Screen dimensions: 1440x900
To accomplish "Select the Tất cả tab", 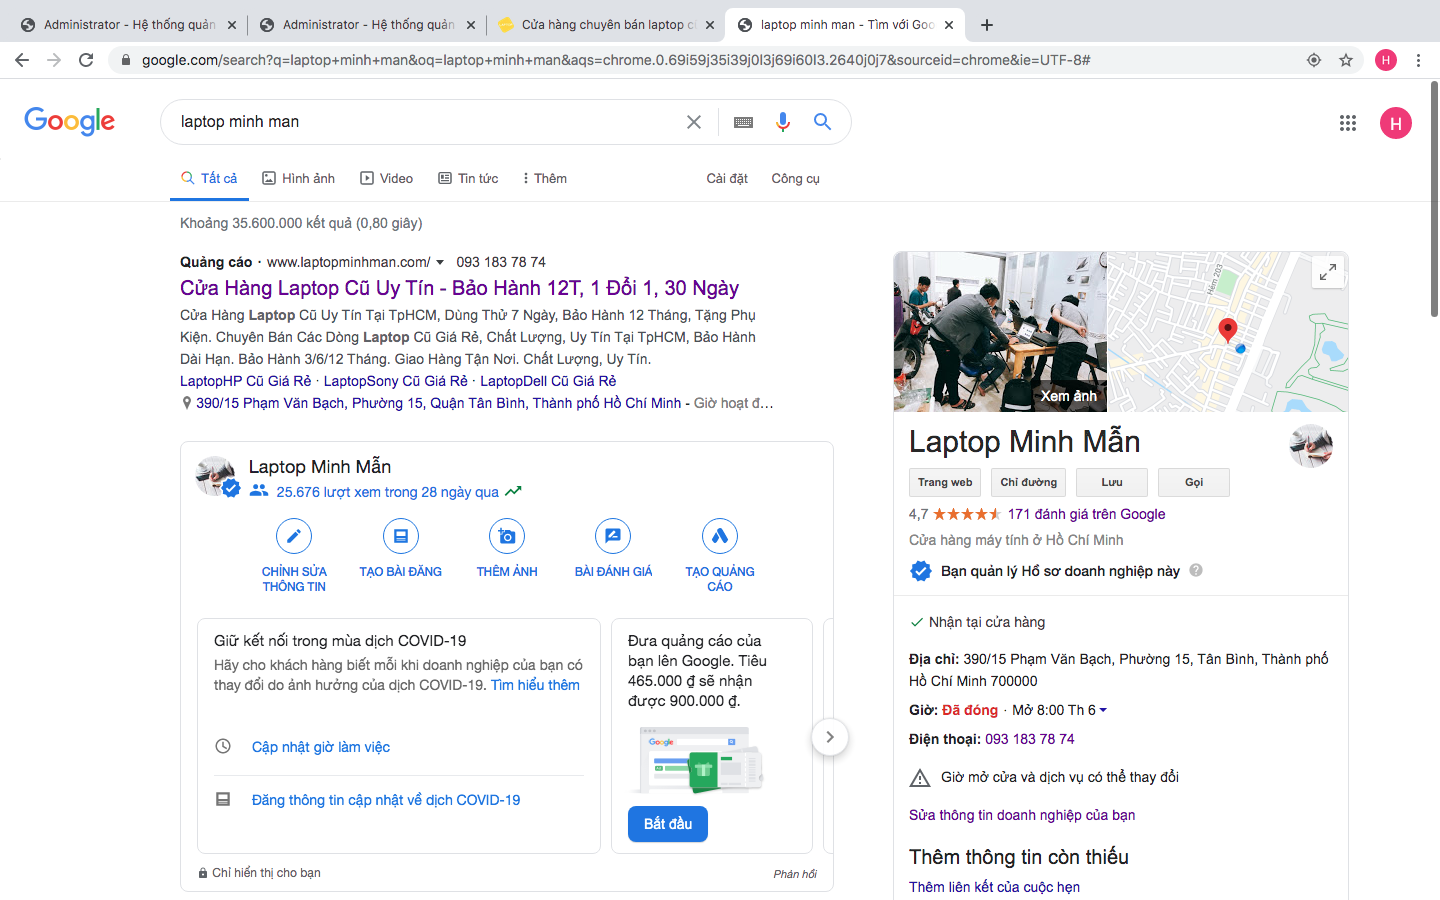I will [x=209, y=179].
